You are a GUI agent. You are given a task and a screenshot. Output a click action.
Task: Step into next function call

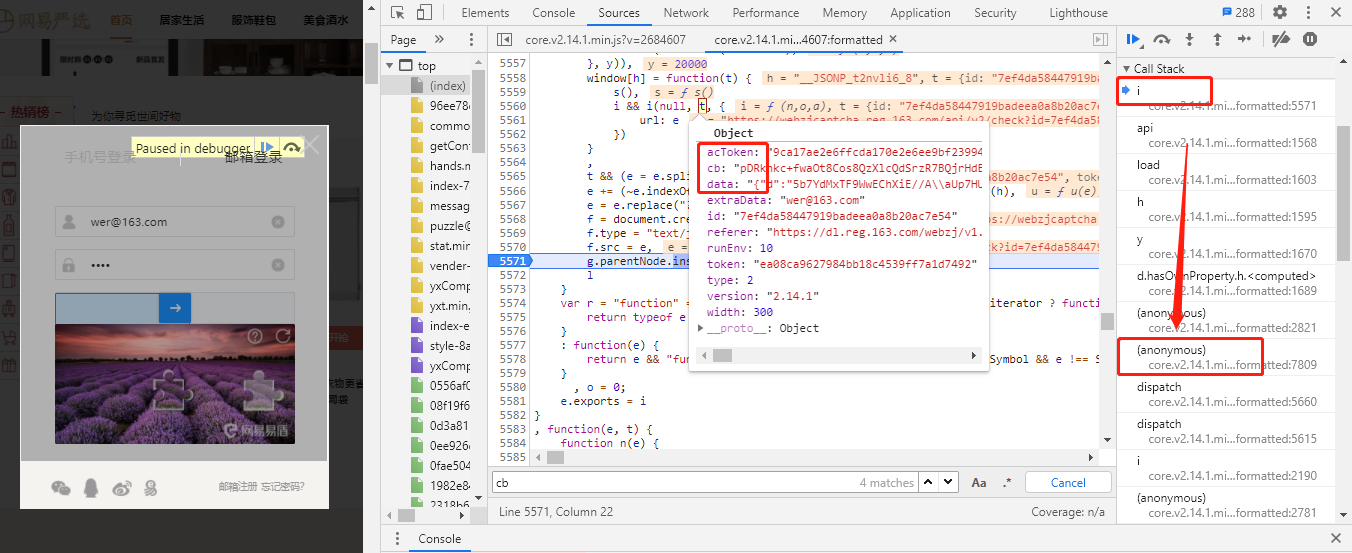coord(1189,39)
